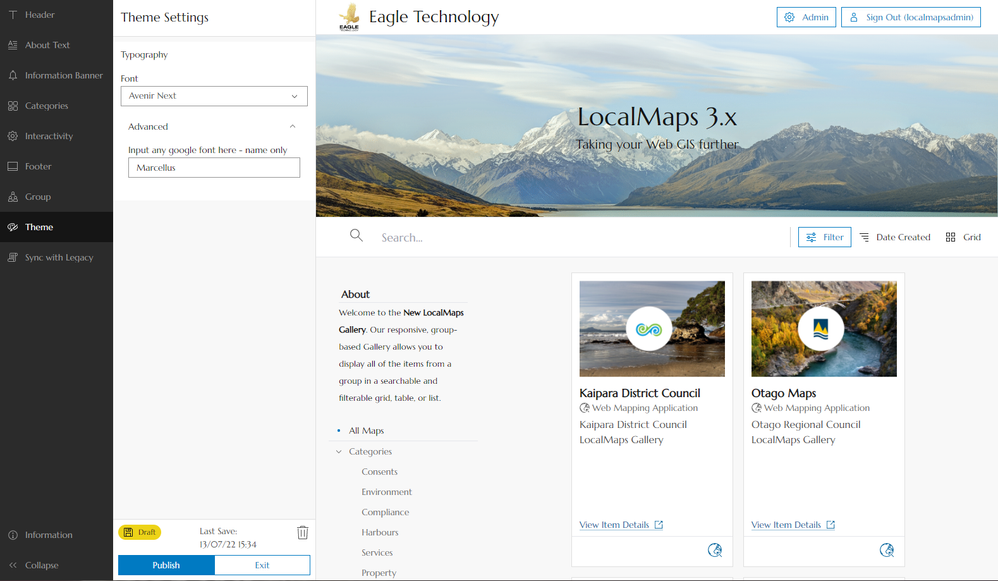Open the Otago Maps thumbnail
This screenshot has height=581, width=998.
click(824, 329)
